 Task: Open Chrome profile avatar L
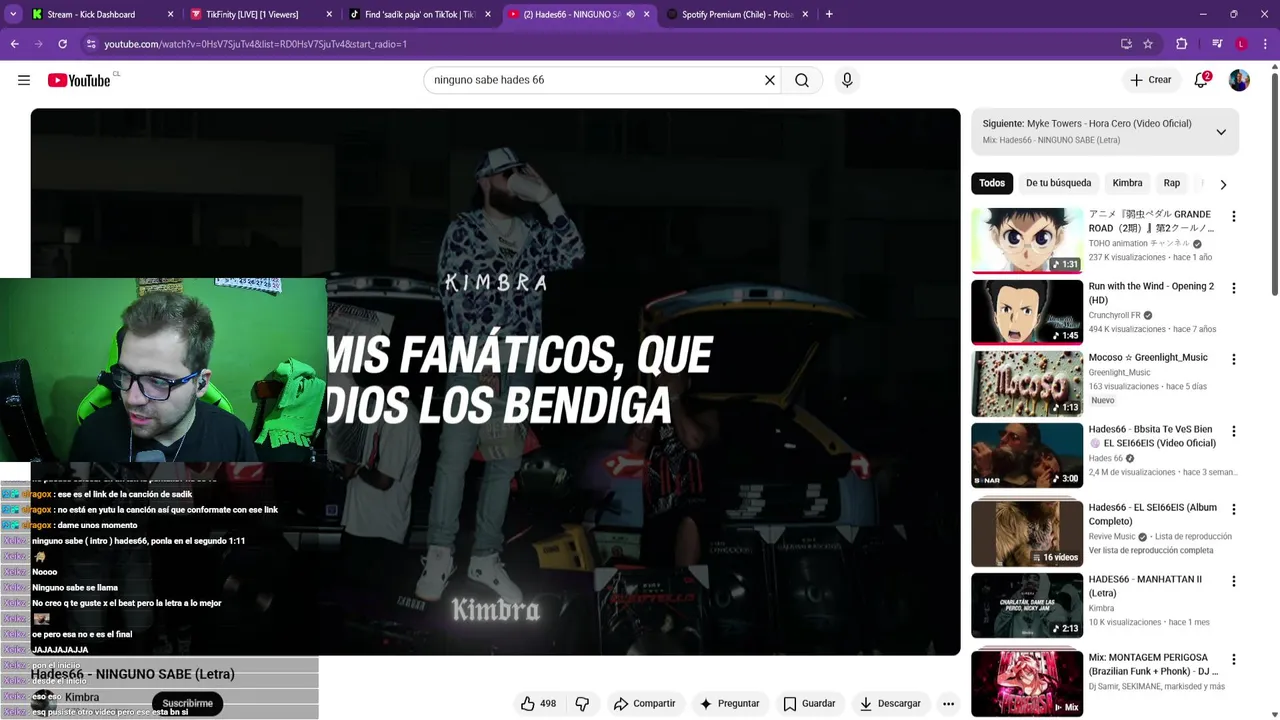click(x=1241, y=44)
